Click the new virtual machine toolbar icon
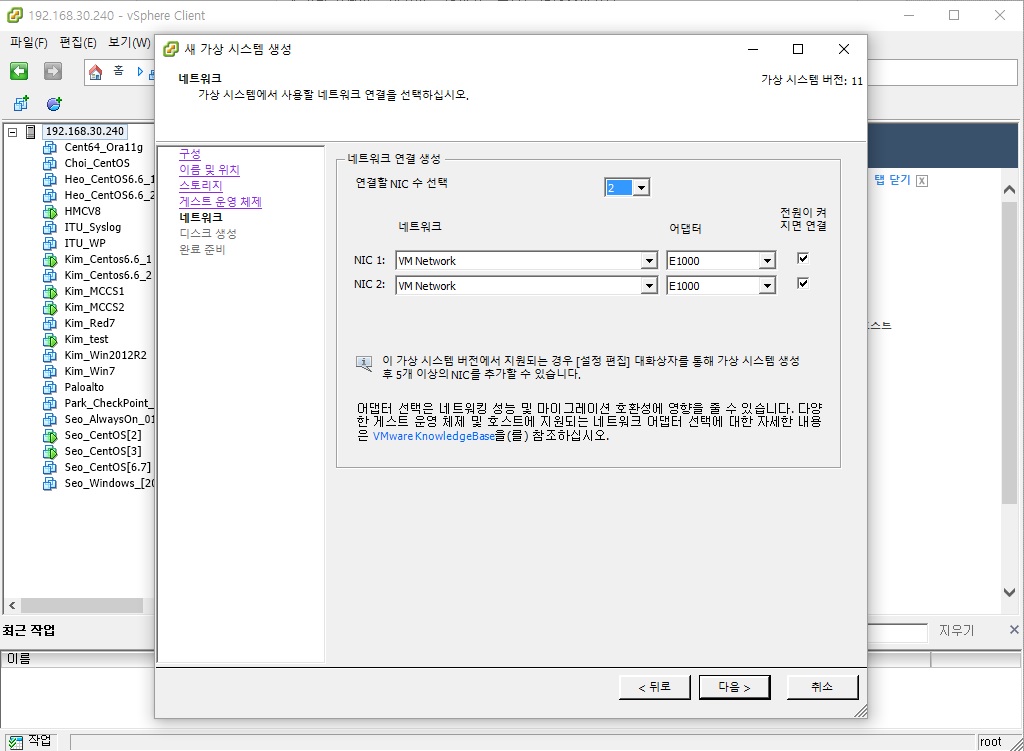This screenshot has width=1024, height=751. click(x=21, y=103)
